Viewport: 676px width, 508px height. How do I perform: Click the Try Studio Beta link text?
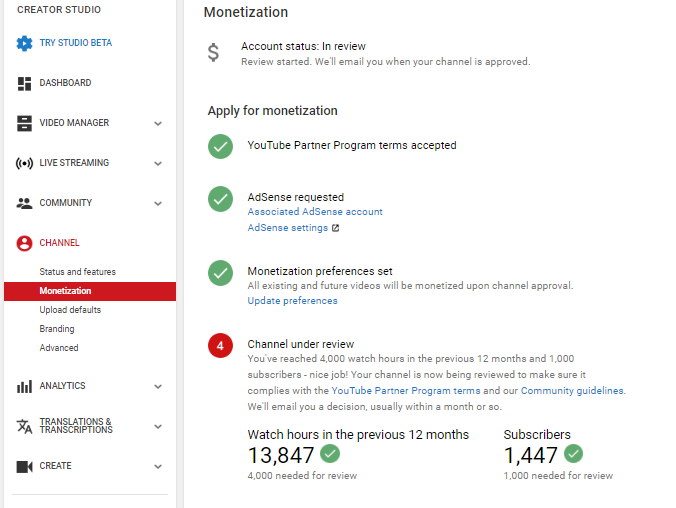coord(75,43)
